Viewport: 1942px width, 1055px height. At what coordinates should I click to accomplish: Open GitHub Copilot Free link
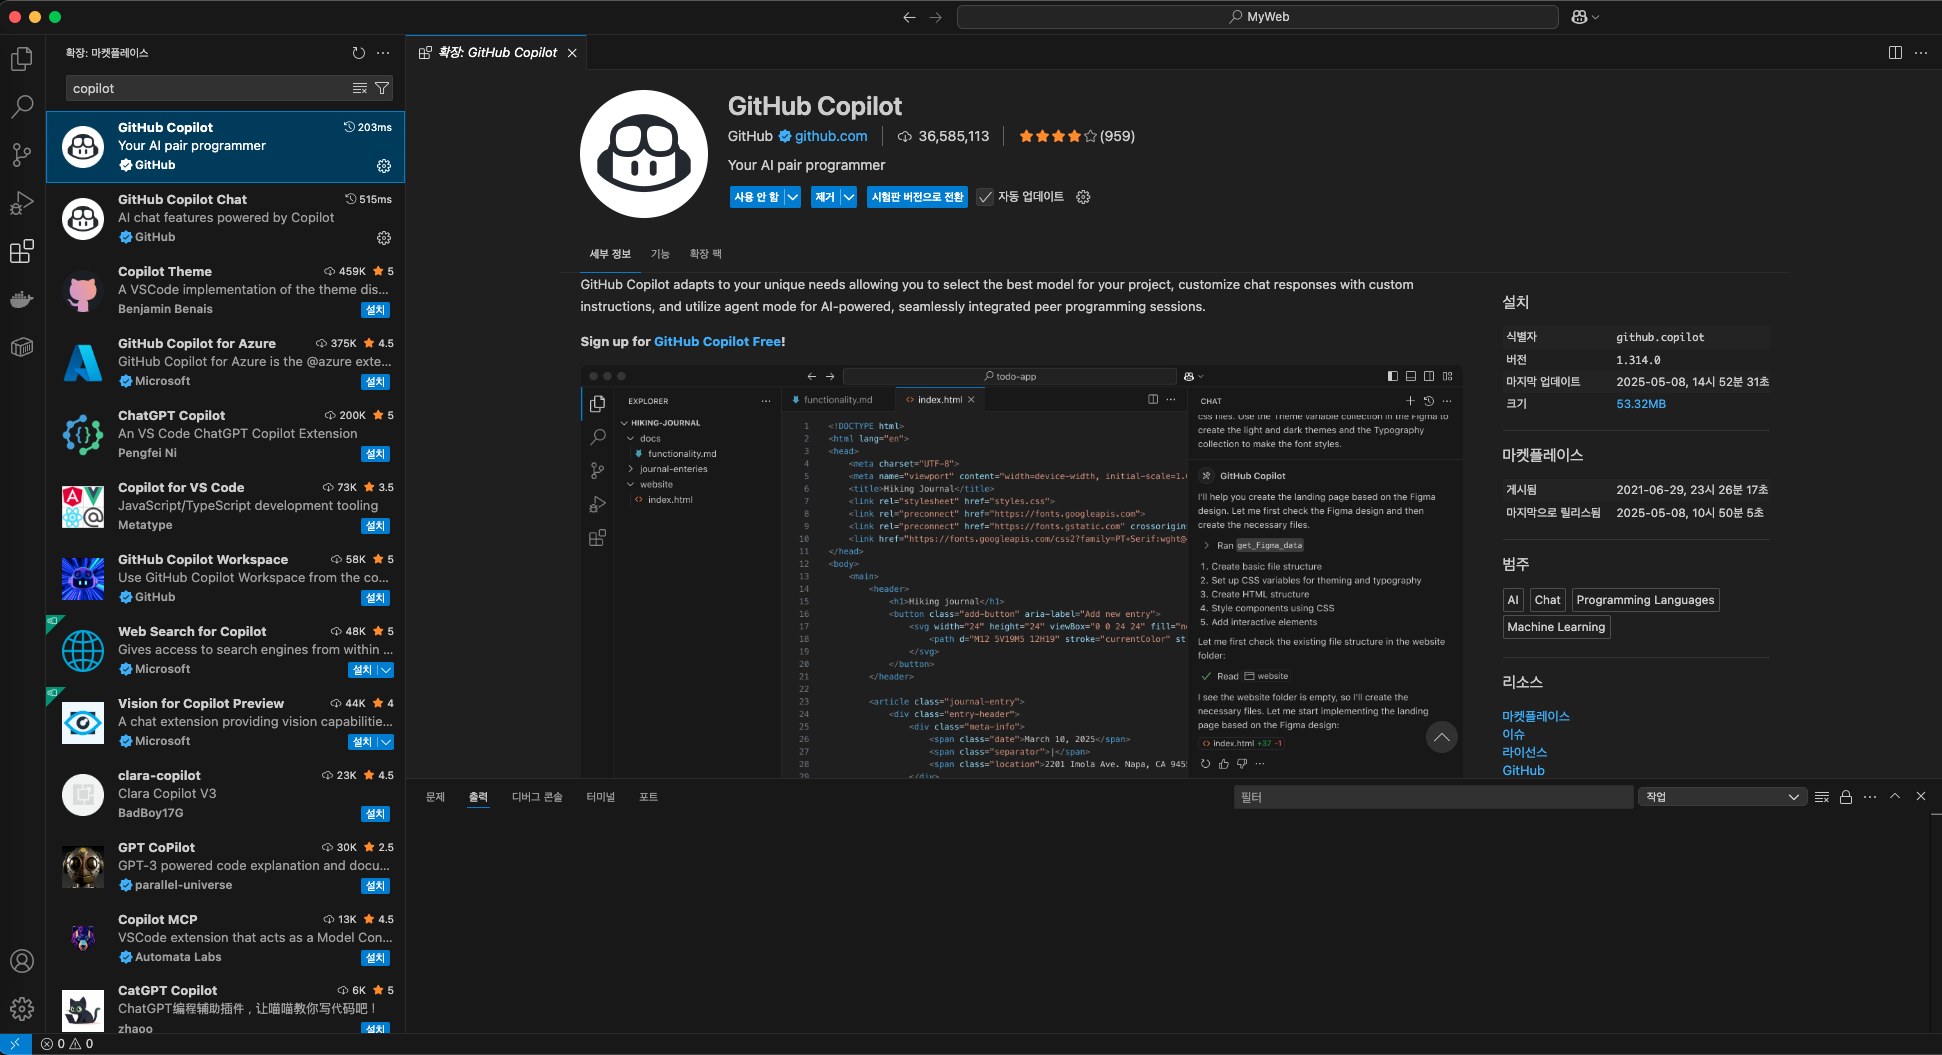[718, 342]
